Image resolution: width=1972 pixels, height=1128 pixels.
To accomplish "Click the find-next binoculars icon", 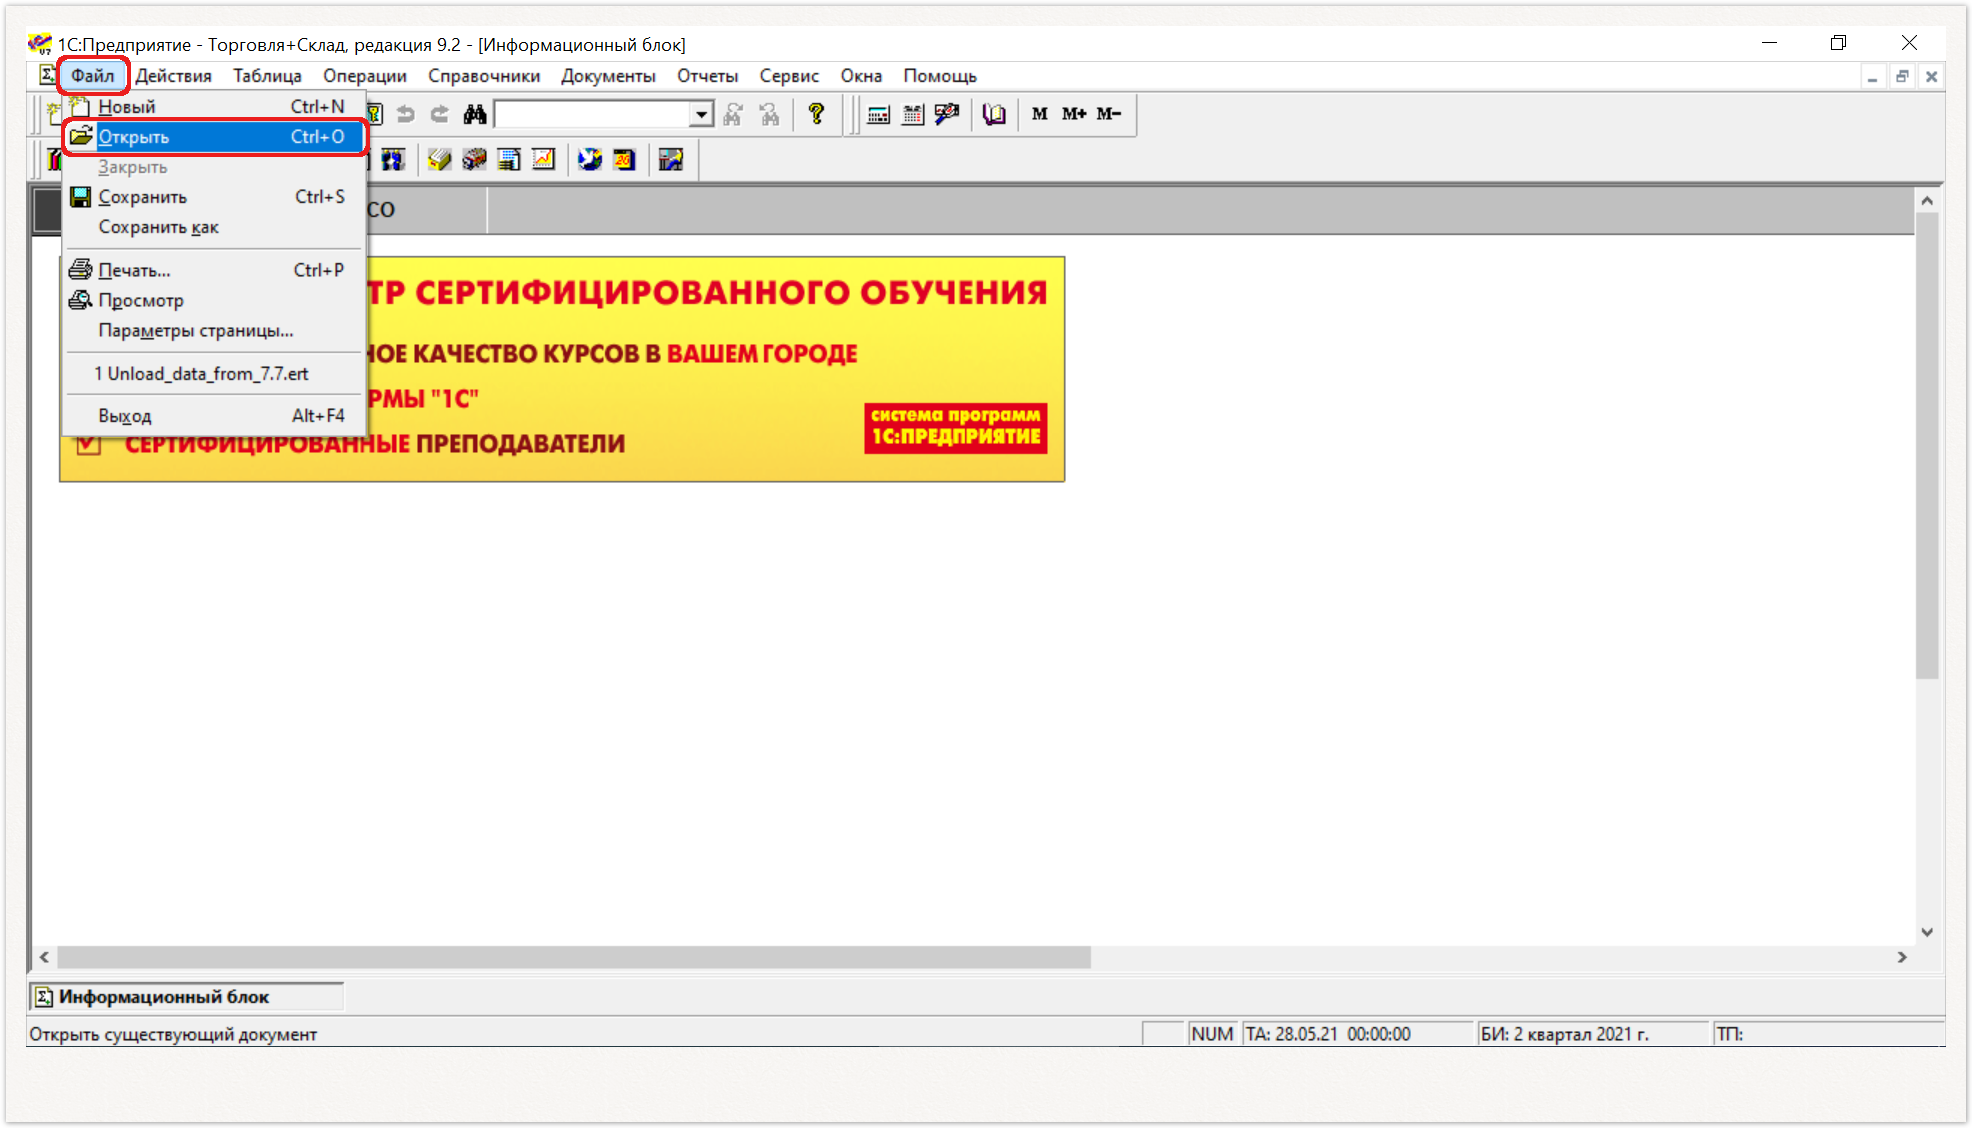I will click(733, 114).
